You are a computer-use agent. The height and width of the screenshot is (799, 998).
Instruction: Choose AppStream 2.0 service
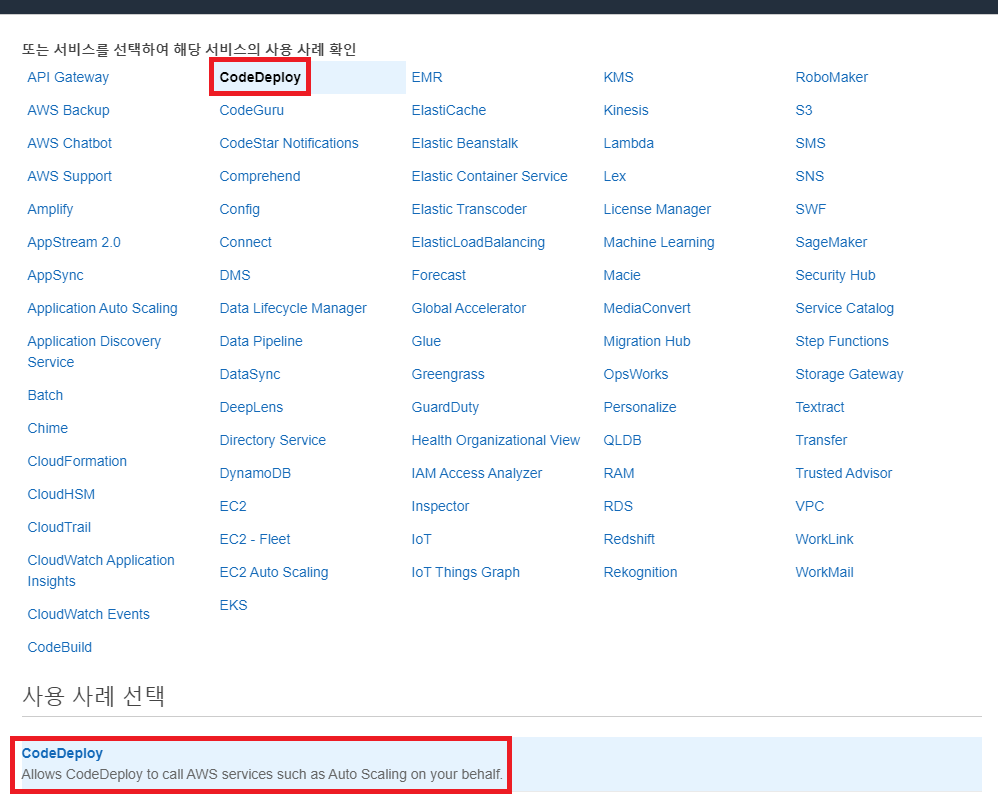point(74,243)
